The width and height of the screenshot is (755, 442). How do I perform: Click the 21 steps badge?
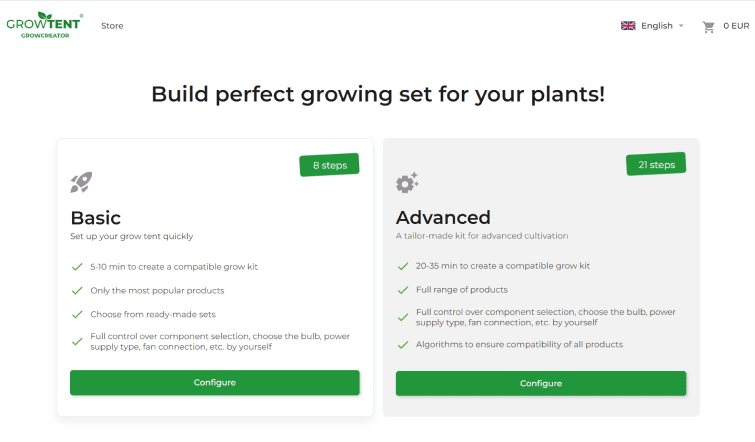coord(655,164)
